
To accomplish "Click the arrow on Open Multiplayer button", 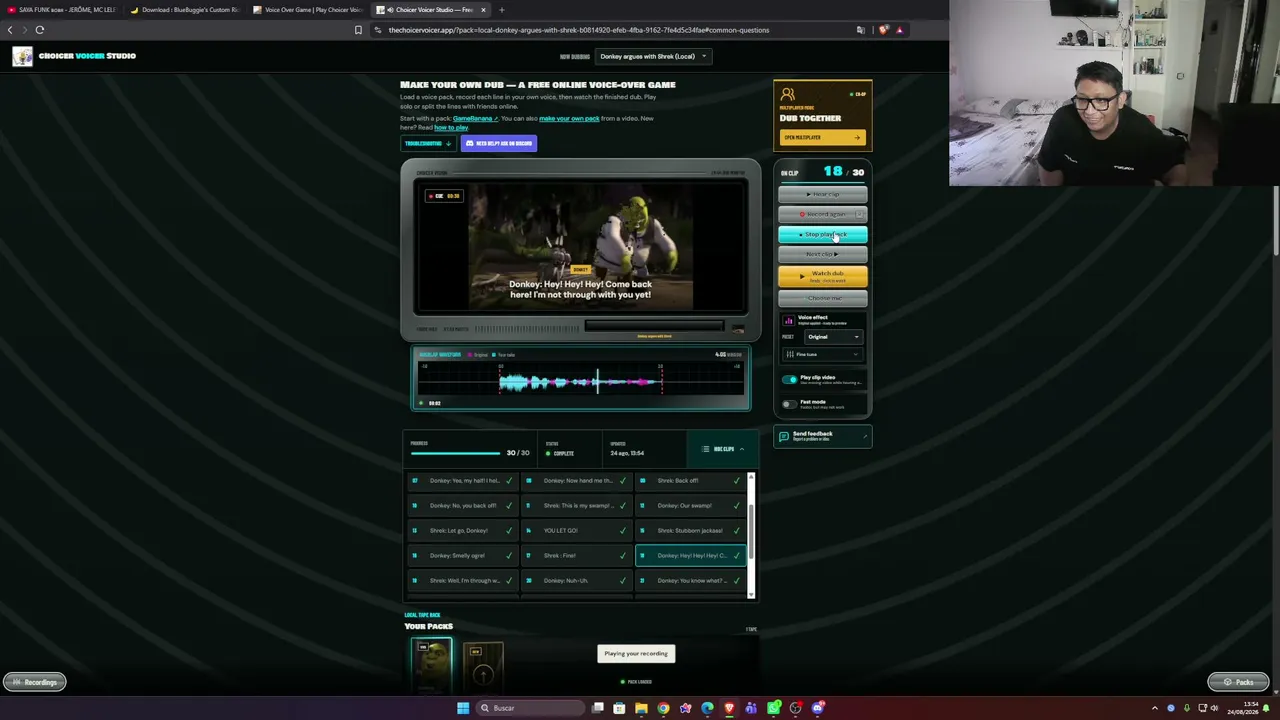I will click(857, 138).
